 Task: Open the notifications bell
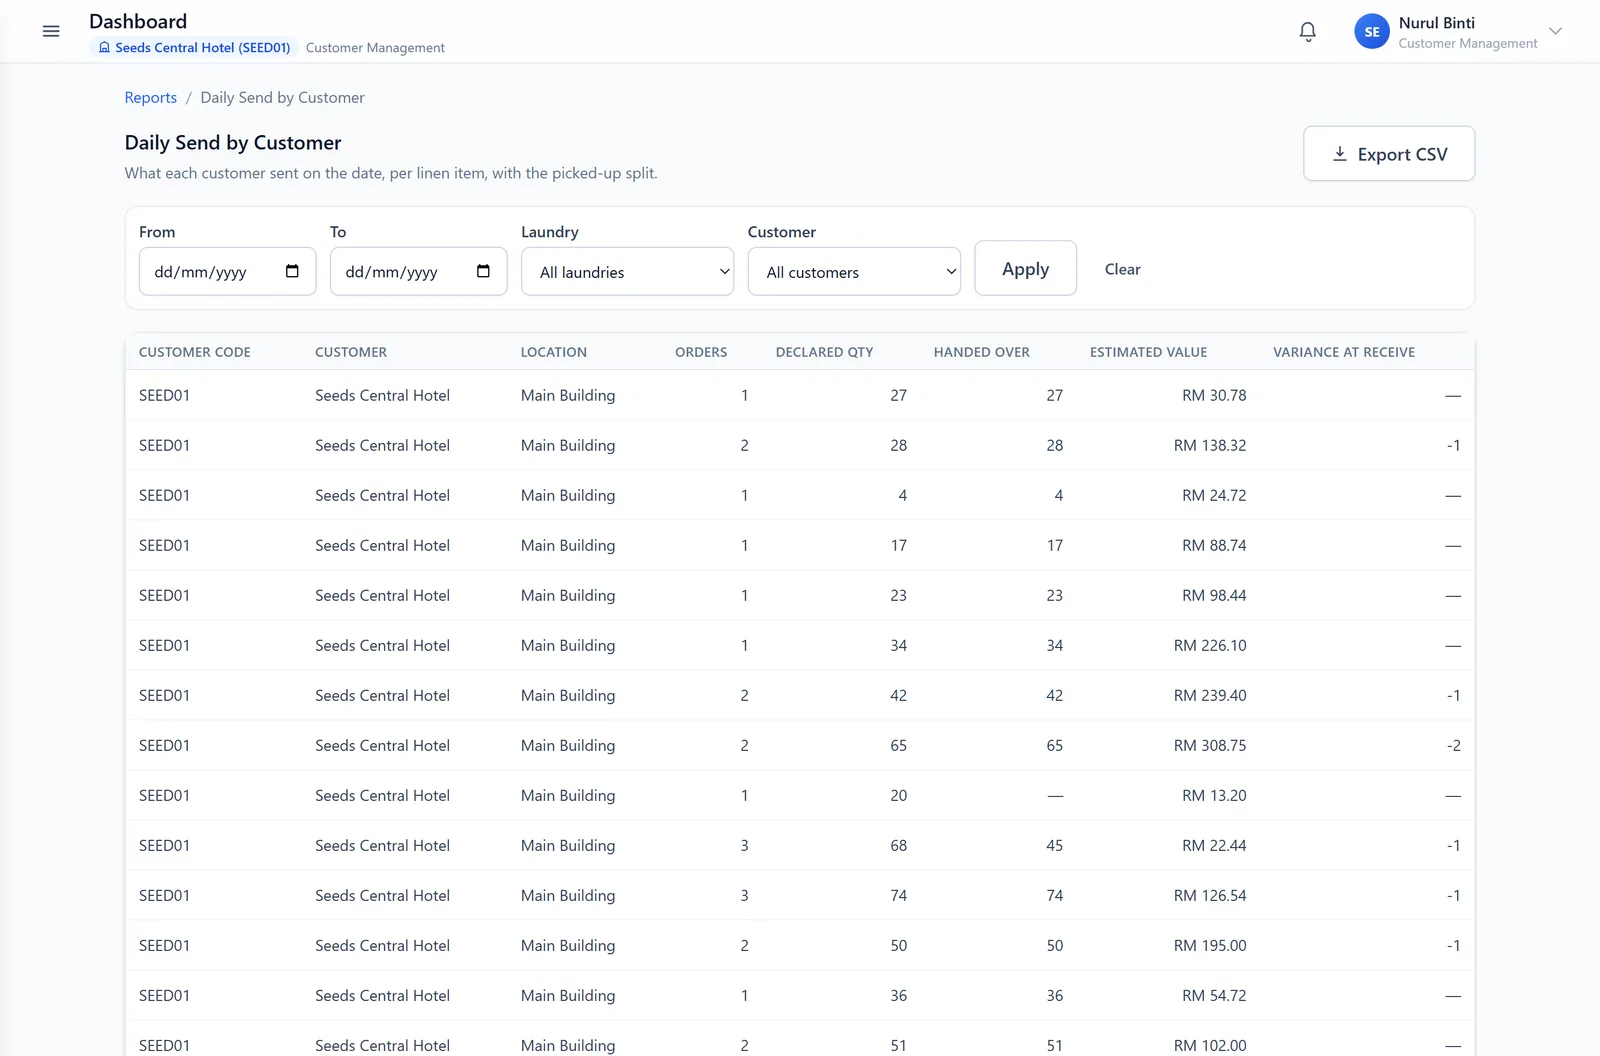1307,31
